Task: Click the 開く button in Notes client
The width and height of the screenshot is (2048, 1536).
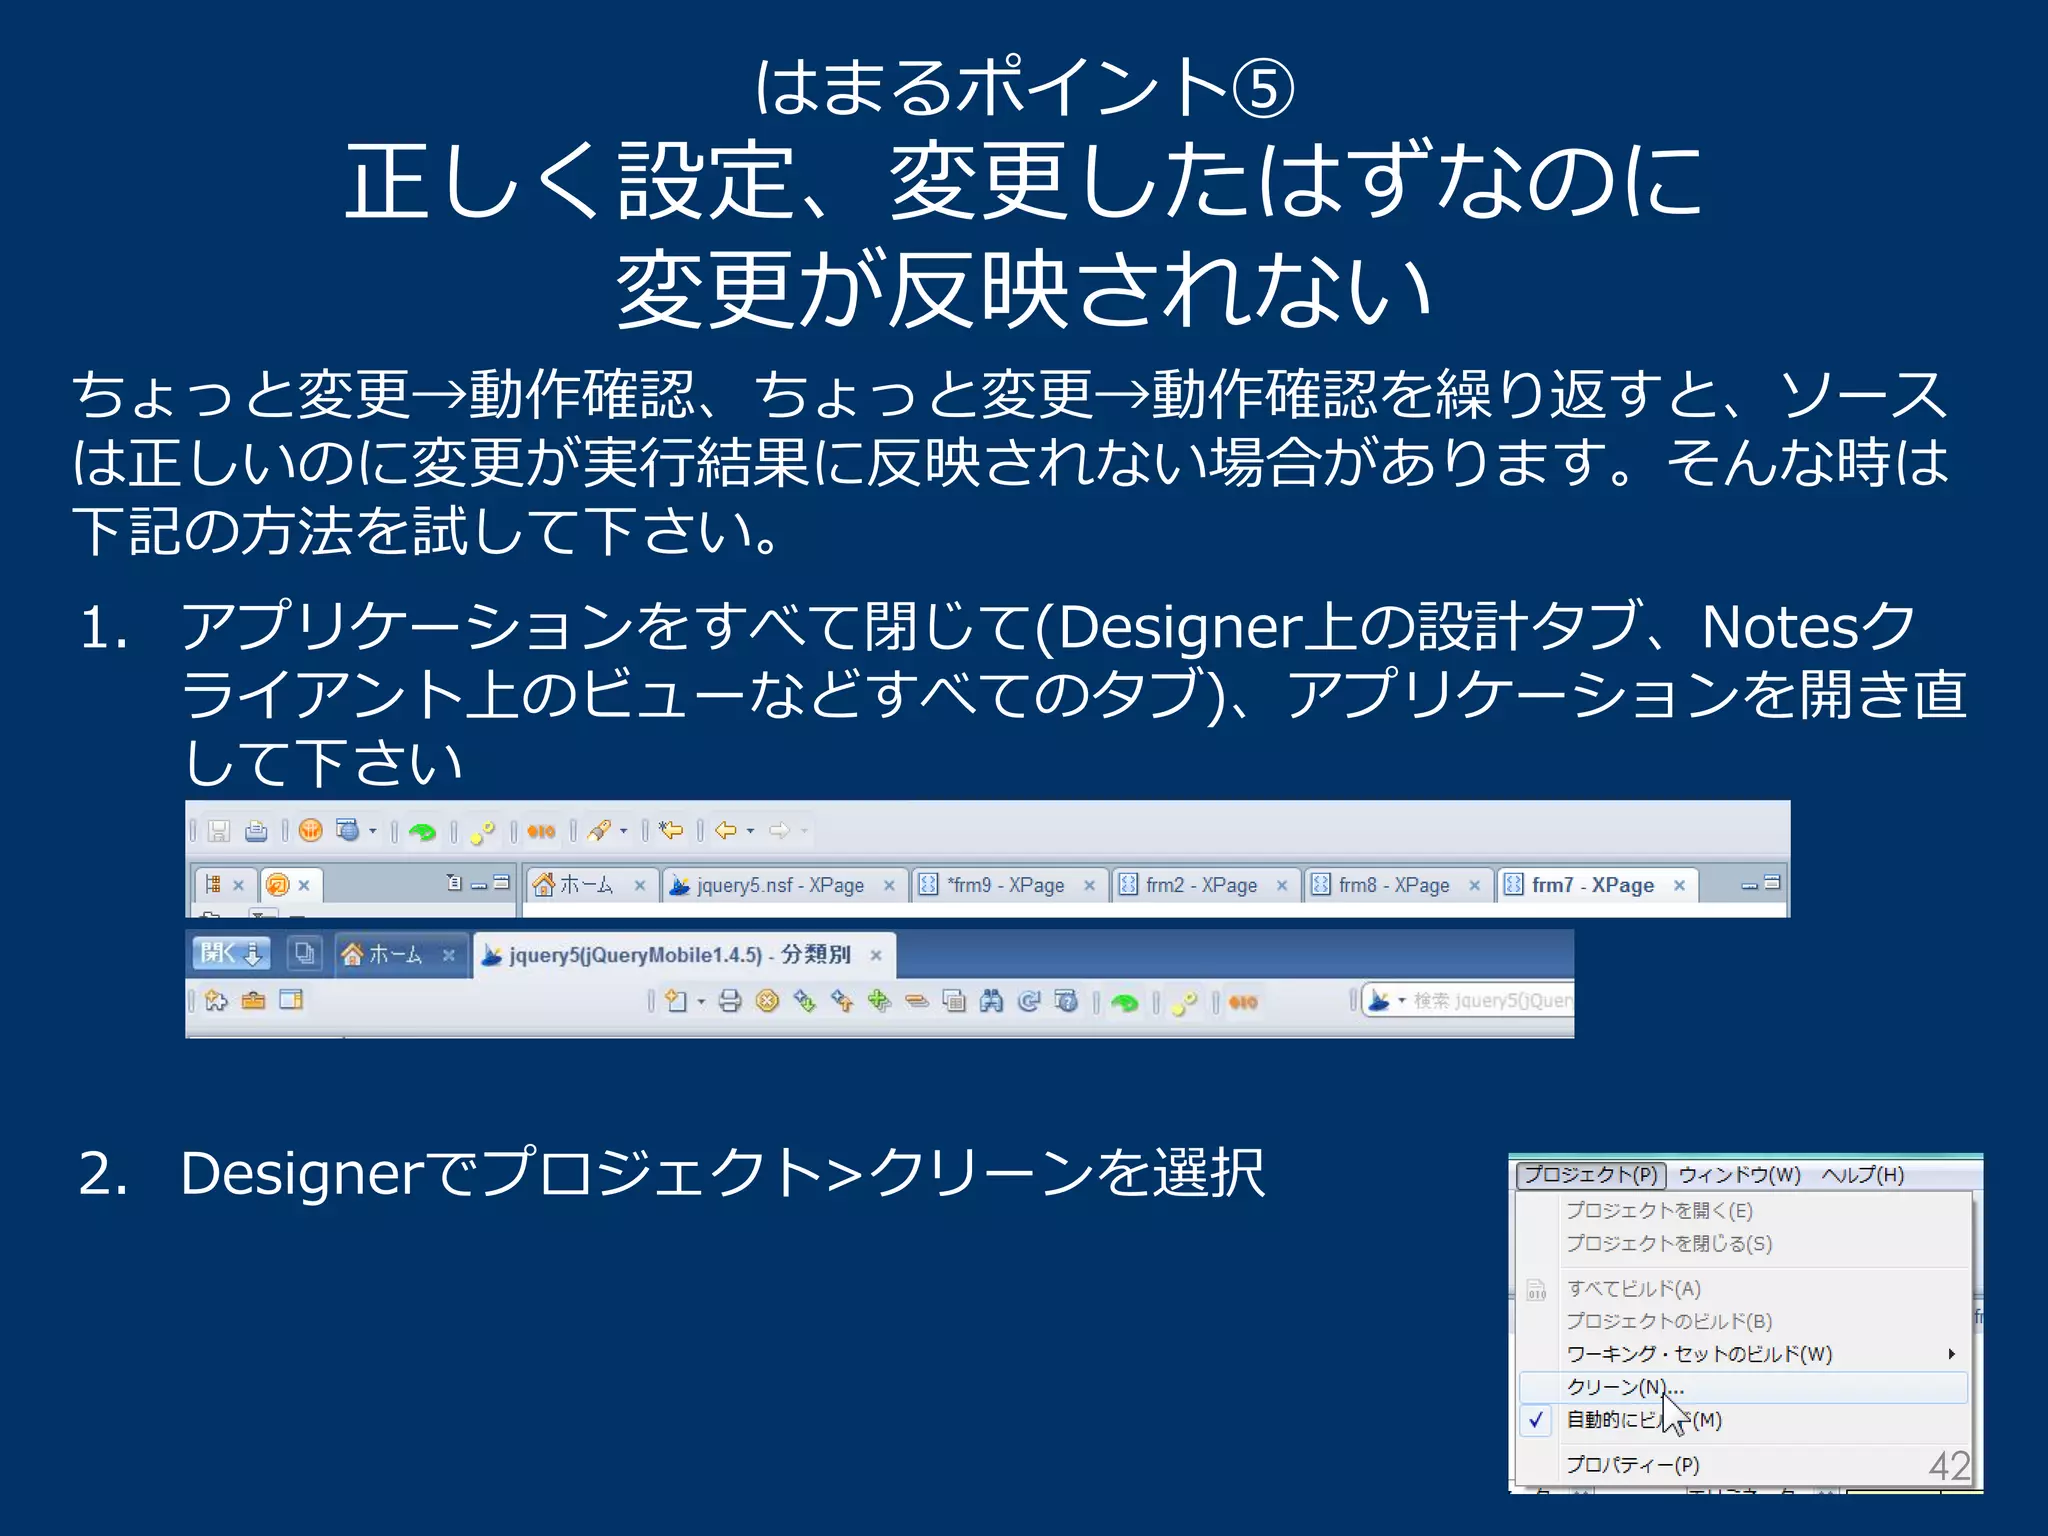Action: click(231, 953)
